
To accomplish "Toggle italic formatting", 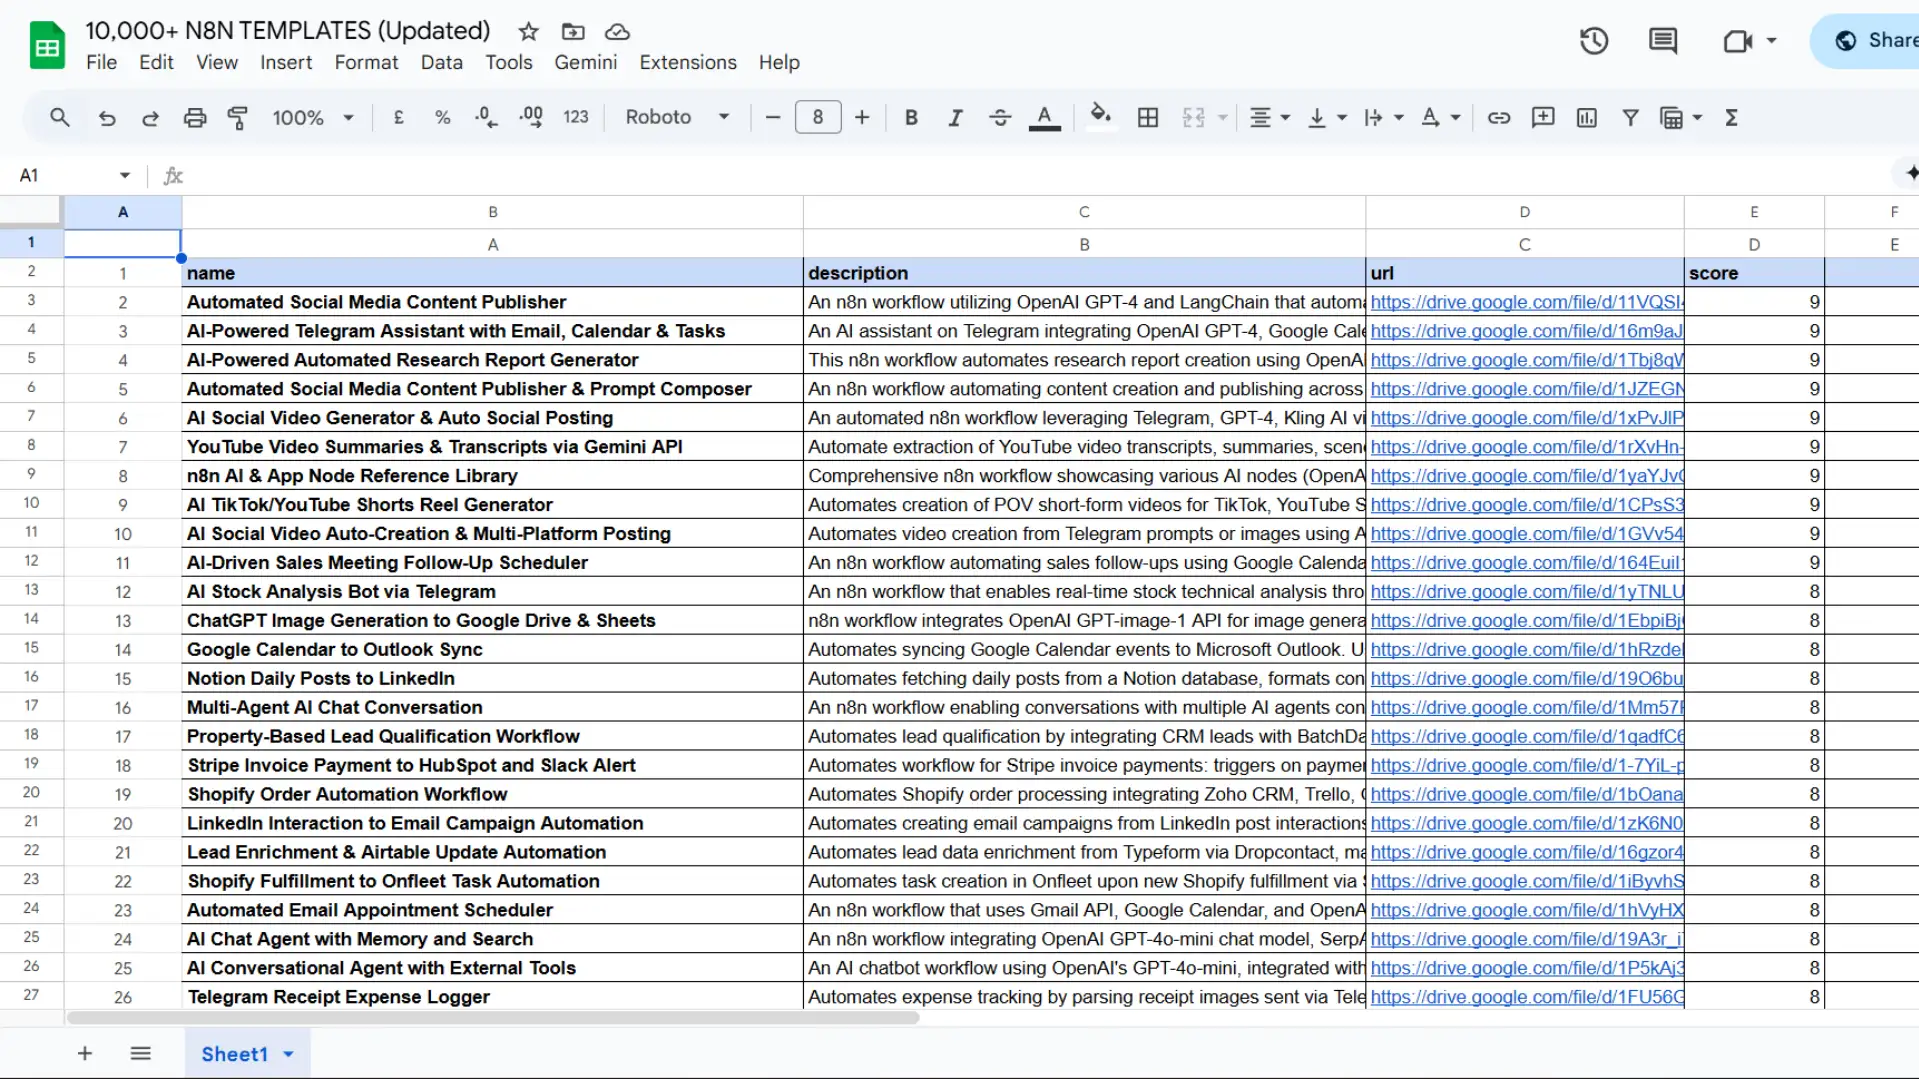I will (954, 117).
